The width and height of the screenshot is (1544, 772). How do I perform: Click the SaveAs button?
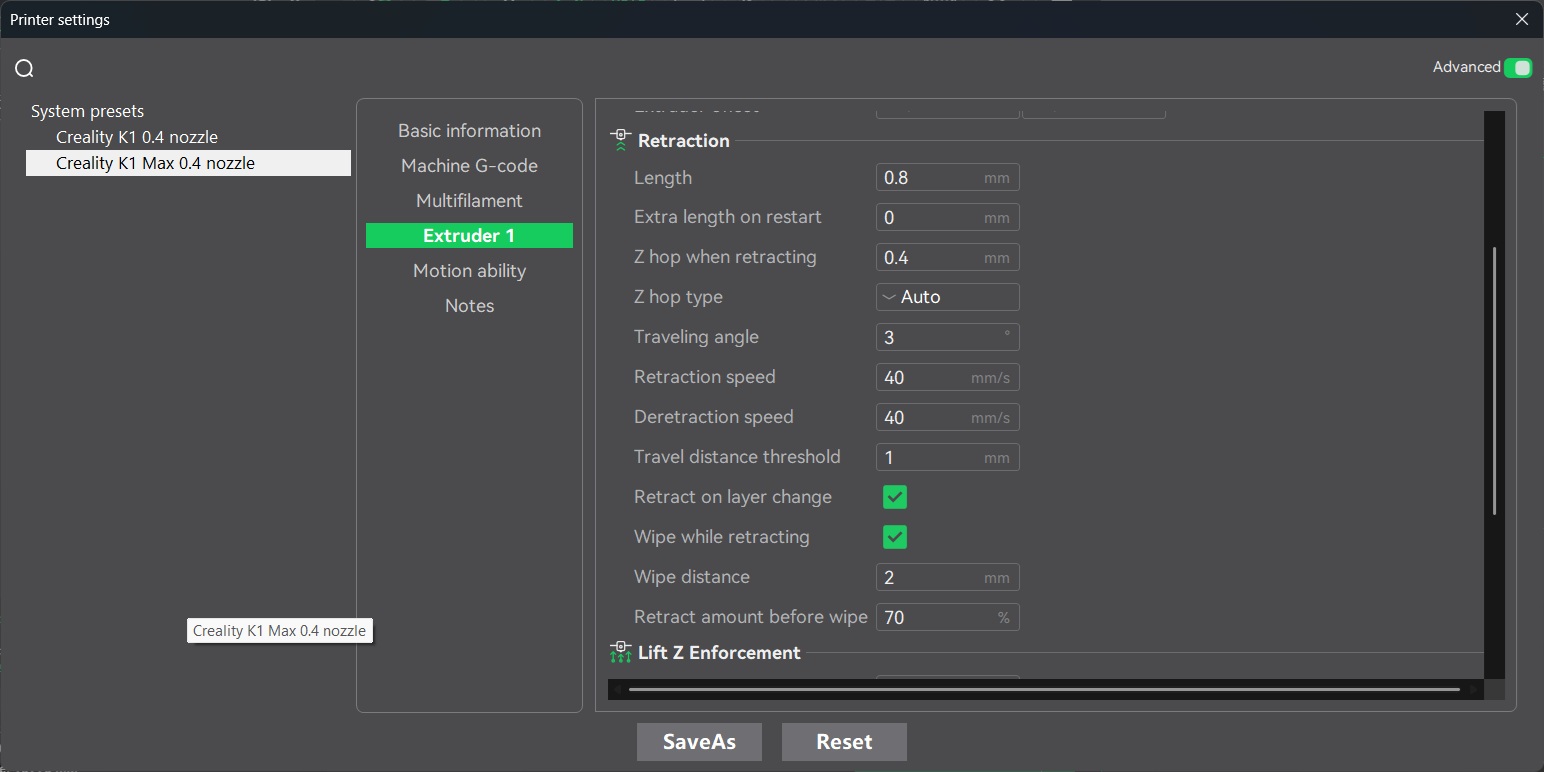(699, 742)
